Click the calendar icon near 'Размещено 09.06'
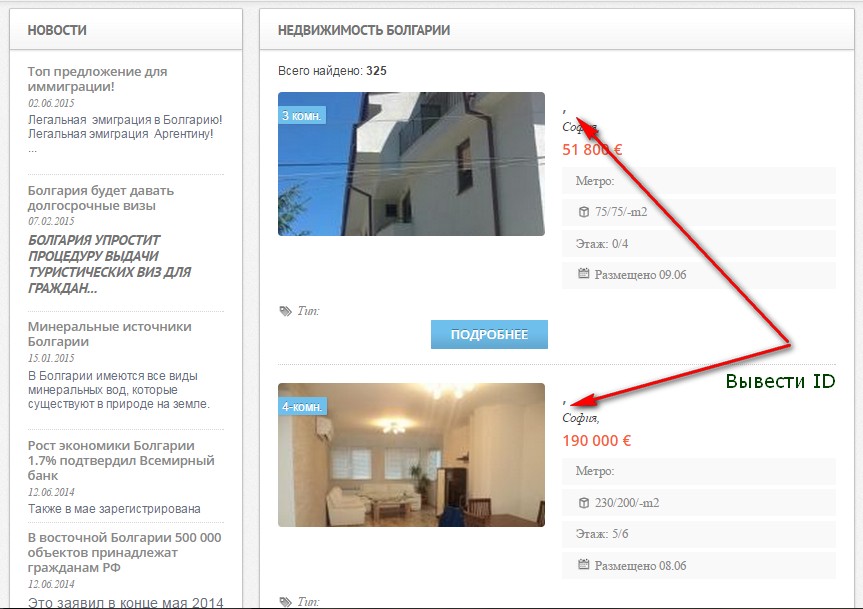Image resolution: width=863 pixels, height=609 pixels. (x=583, y=273)
